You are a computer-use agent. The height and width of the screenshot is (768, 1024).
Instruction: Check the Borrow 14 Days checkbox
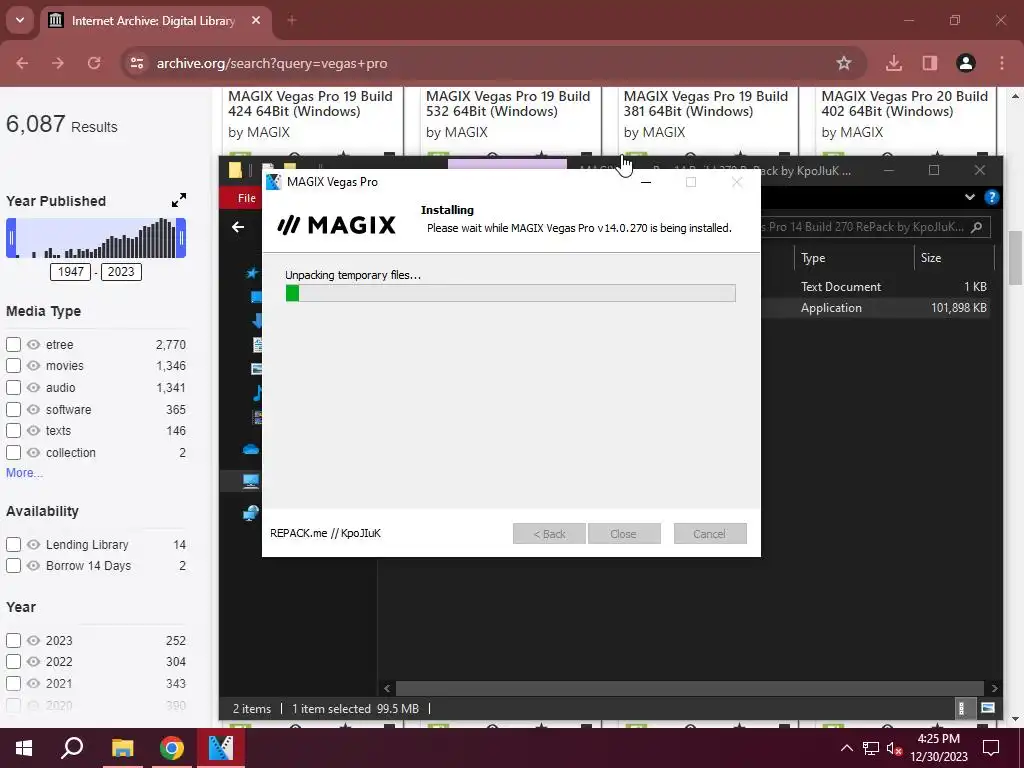[13, 566]
